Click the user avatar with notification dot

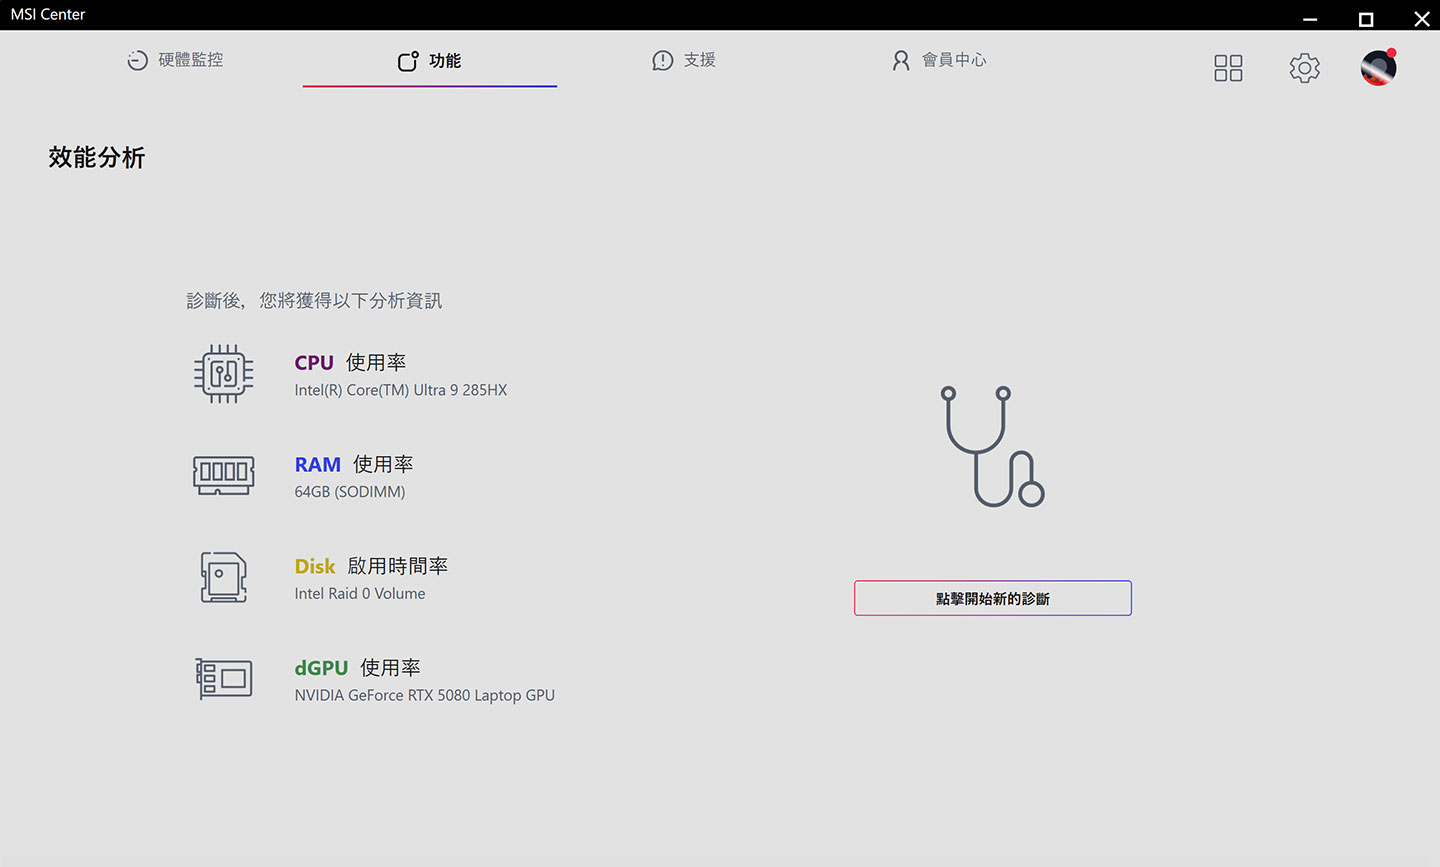(x=1379, y=68)
